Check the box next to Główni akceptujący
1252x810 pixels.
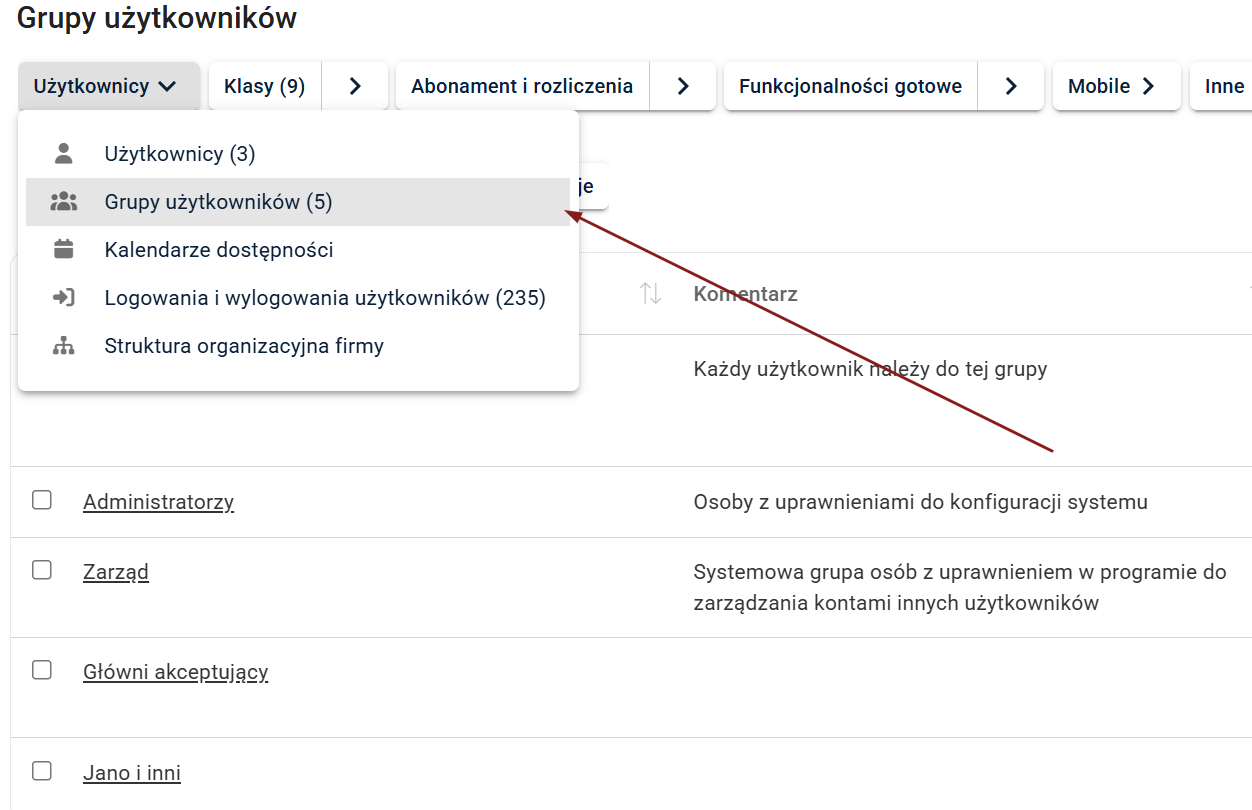[x=42, y=670]
